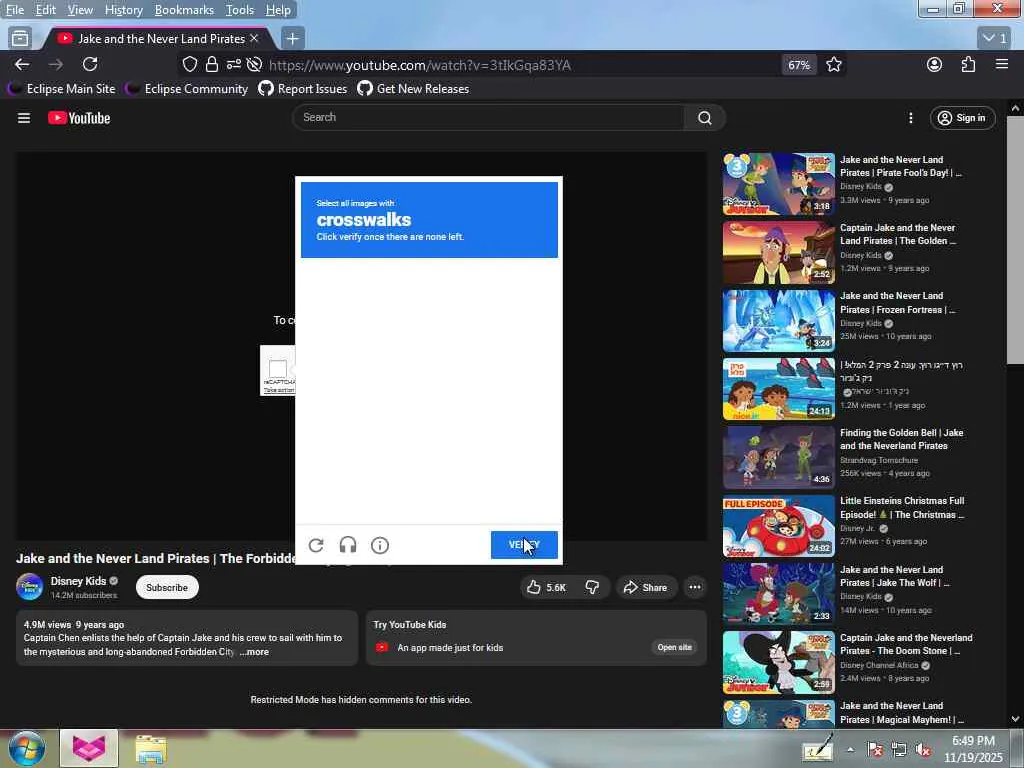Open the reCAPTCHA help info icon
This screenshot has width=1024, height=768.
coord(380,545)
